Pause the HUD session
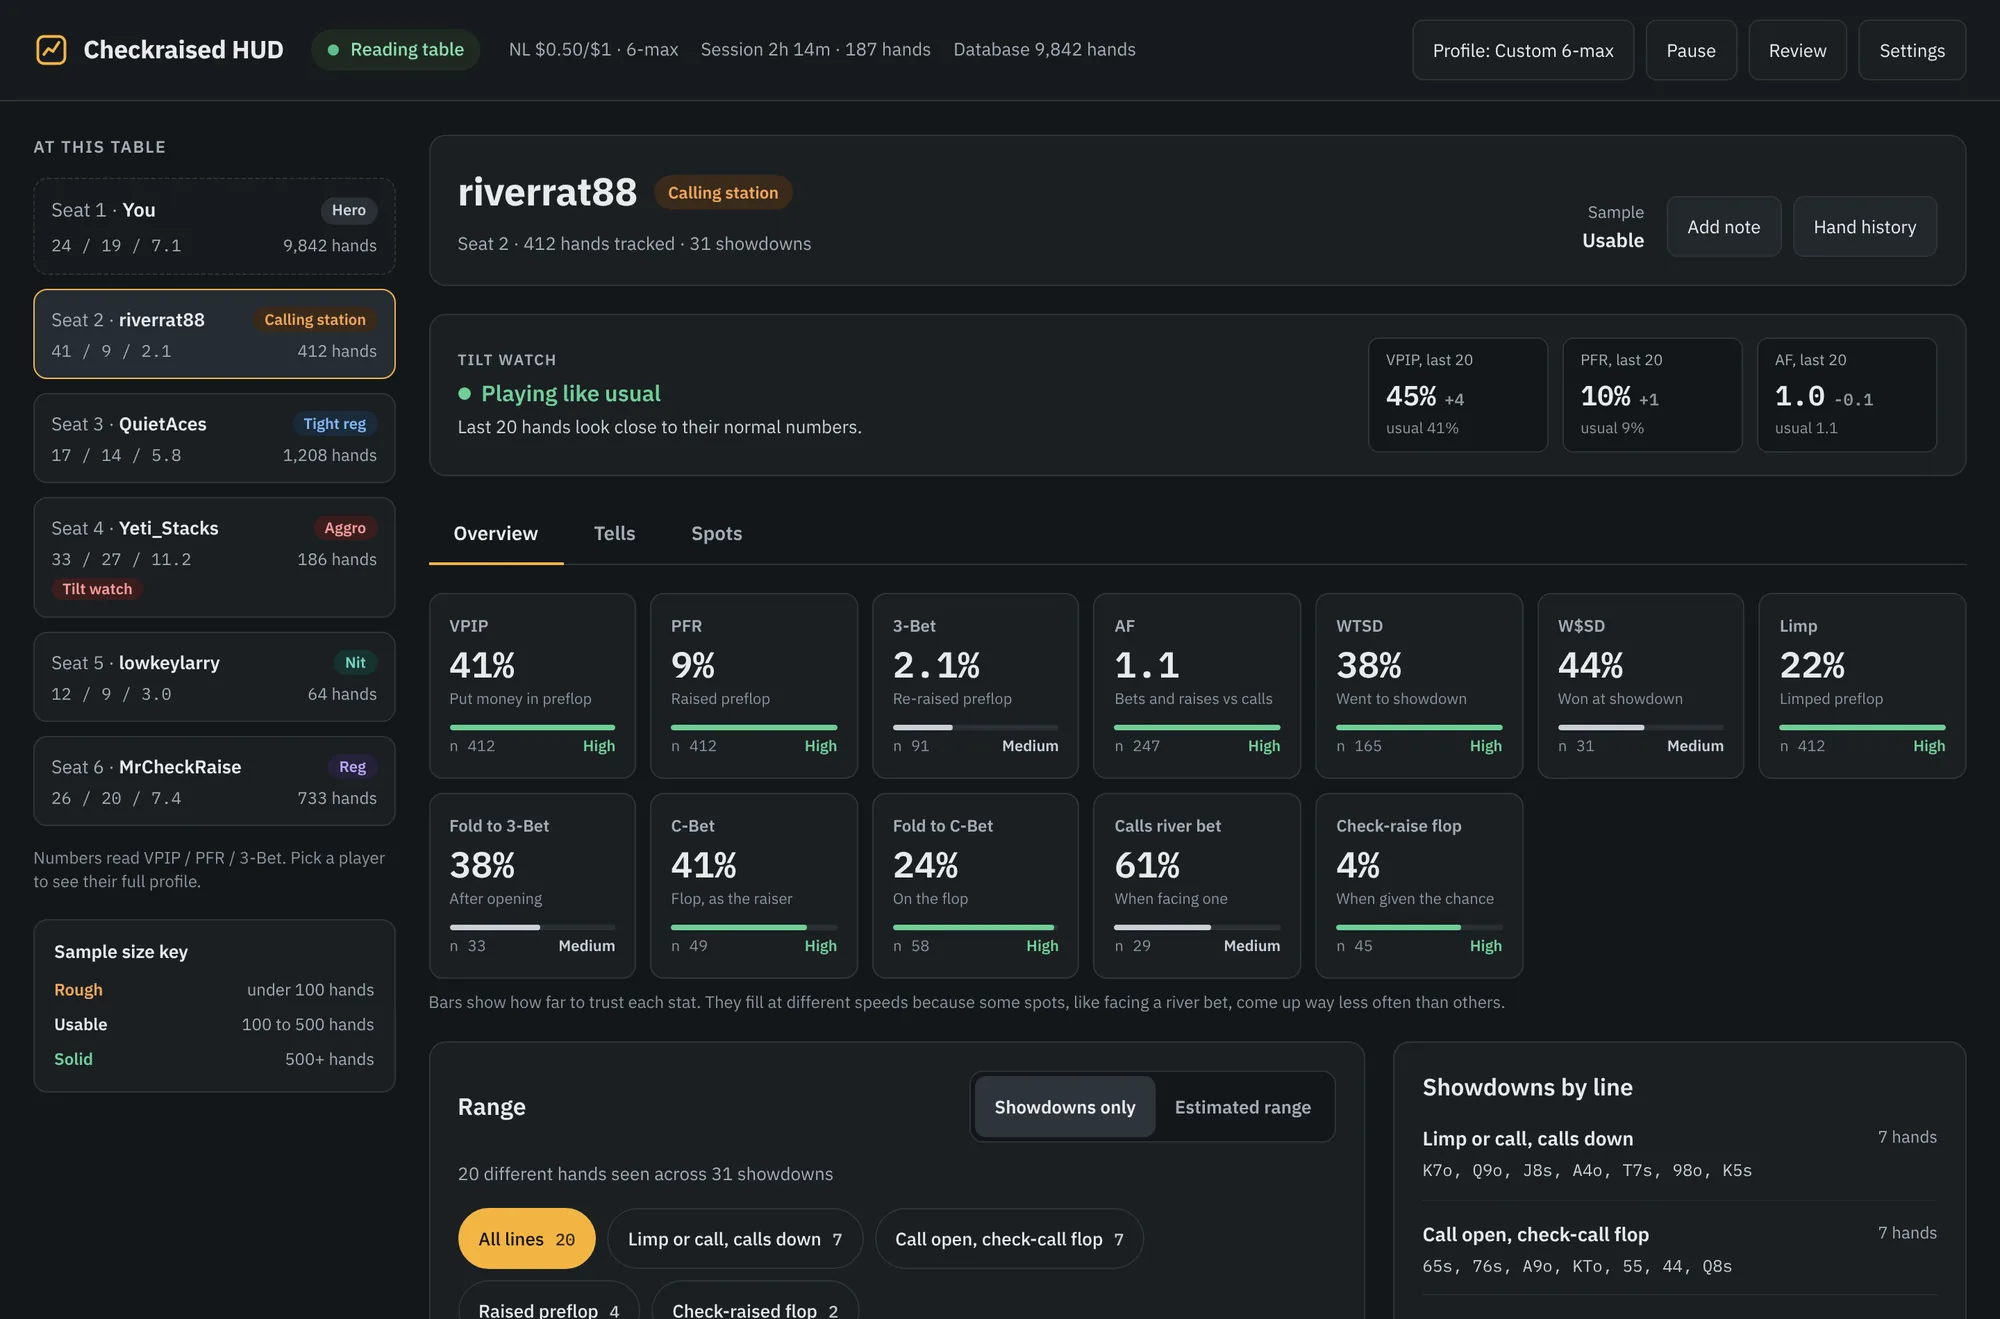The width and height of the screenshot is (2000, 1319). click(x=1691, y=50)
